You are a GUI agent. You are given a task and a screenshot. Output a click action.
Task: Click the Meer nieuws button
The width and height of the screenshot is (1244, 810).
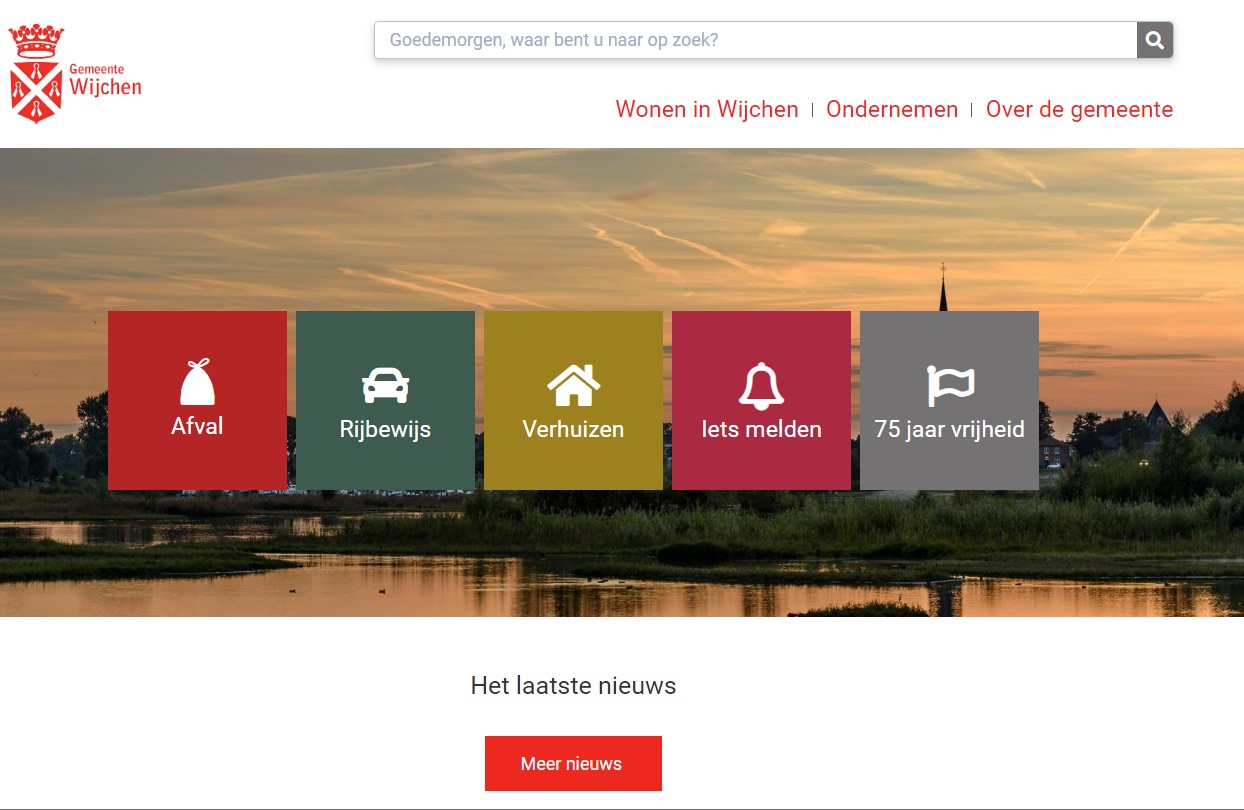(572, 764)
